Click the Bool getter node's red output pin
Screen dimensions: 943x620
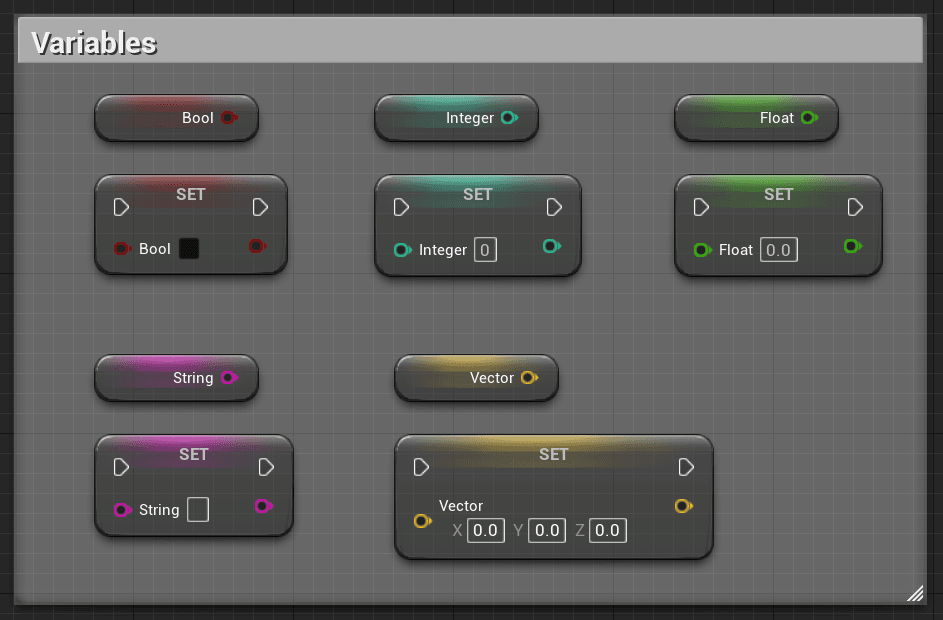[x=228, y=118]
